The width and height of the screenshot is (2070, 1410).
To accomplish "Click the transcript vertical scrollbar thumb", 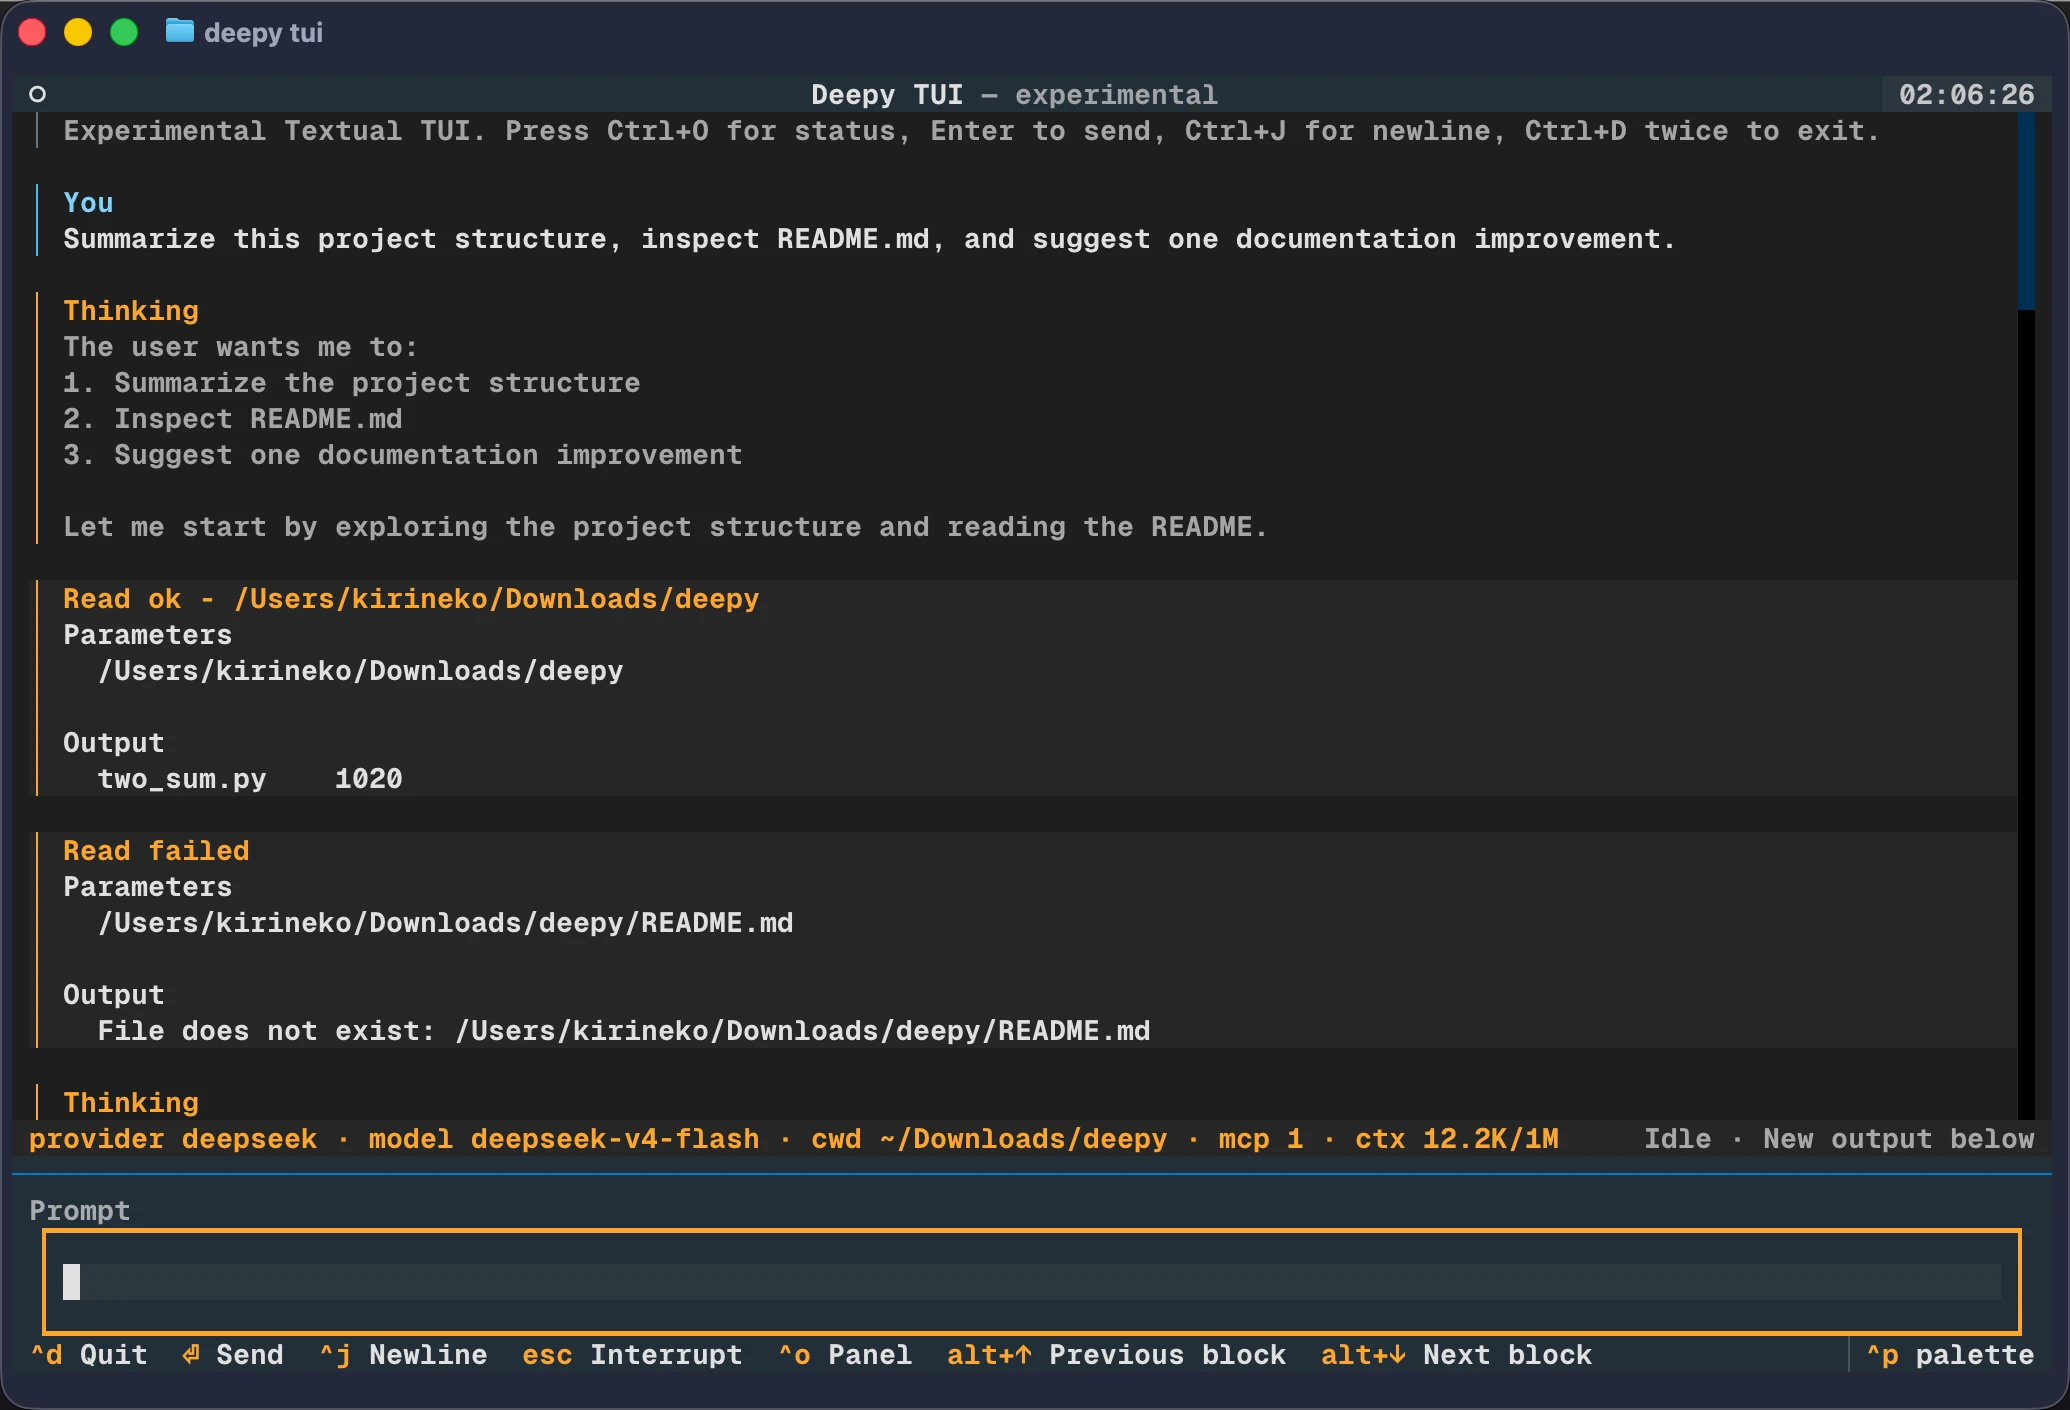I will 2026,211.
